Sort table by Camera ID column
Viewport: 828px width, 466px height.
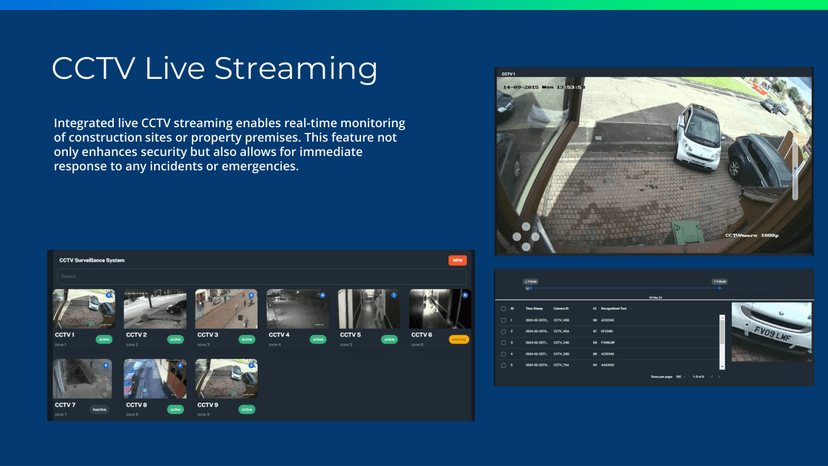click(x=561, y=308)
